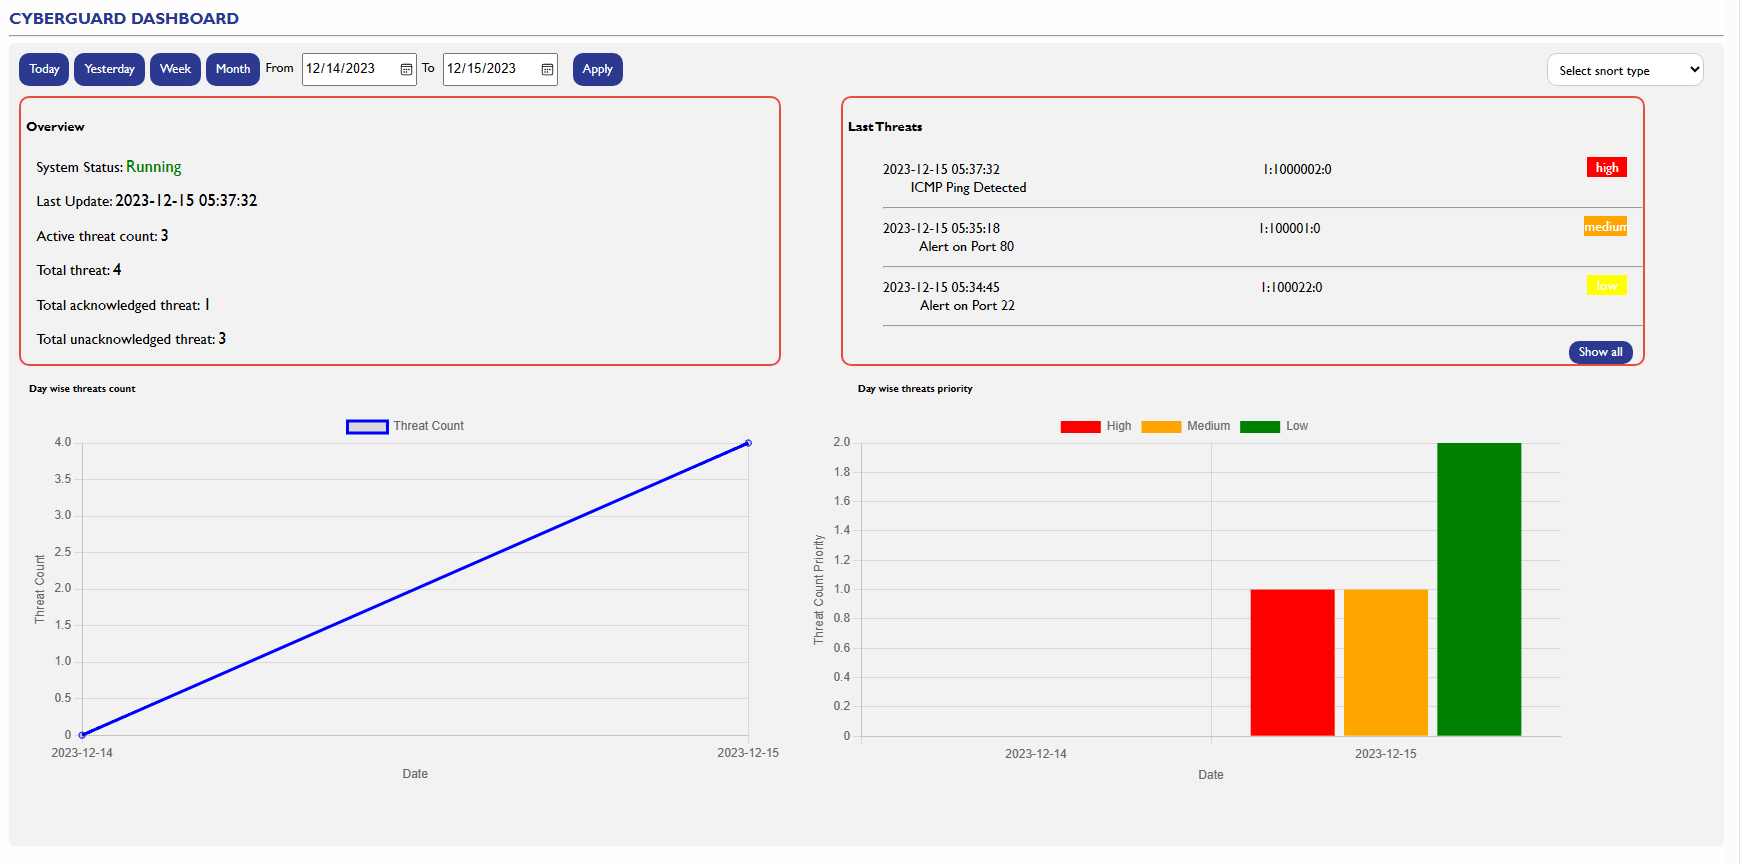Click threat ID 1:100022:0
The width and height of the screenshot is (1740, 864).
[1291, 287]
